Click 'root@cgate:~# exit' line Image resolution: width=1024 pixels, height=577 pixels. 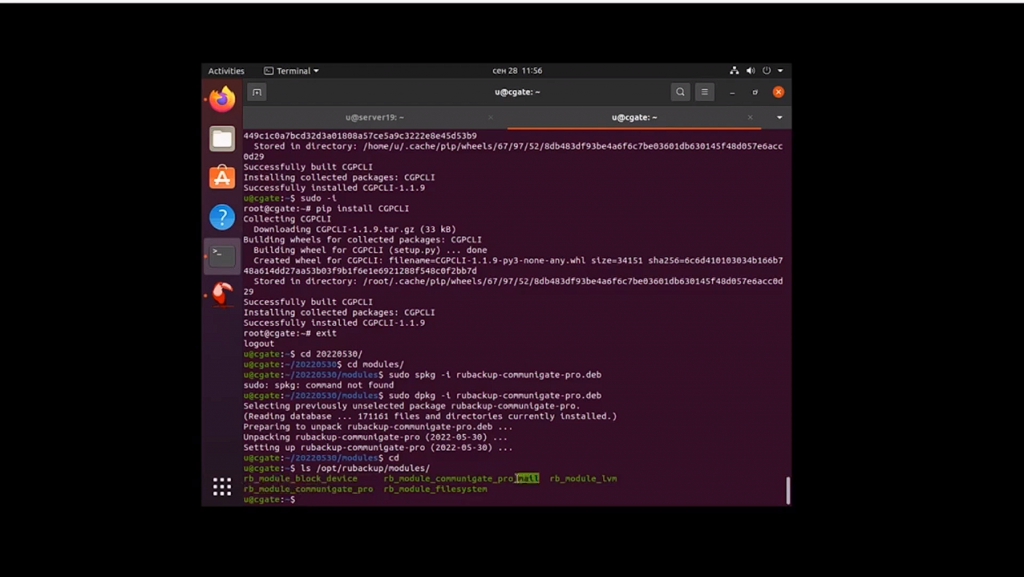[x=290, y=333]
